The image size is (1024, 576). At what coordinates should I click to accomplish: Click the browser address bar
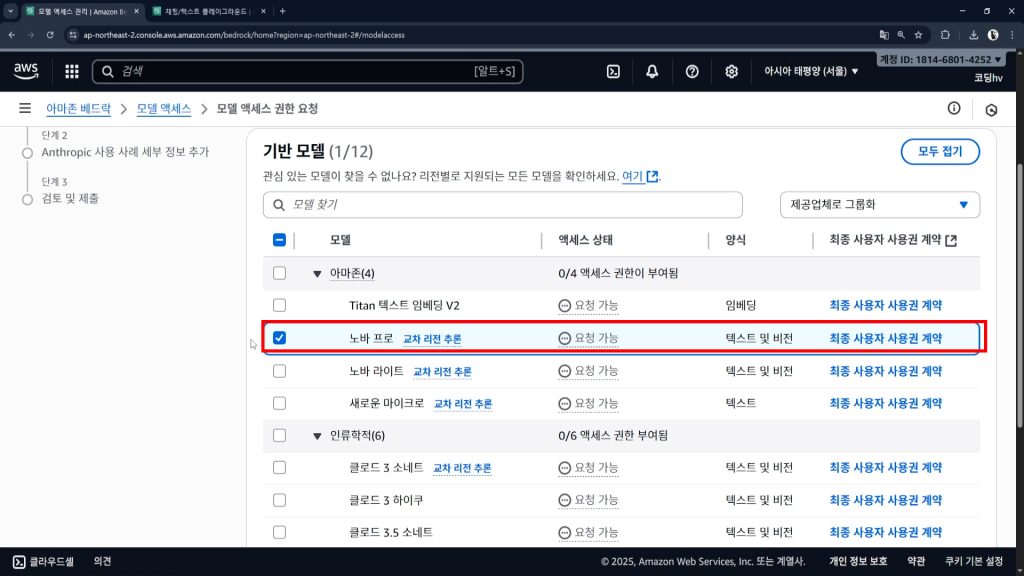470,35
